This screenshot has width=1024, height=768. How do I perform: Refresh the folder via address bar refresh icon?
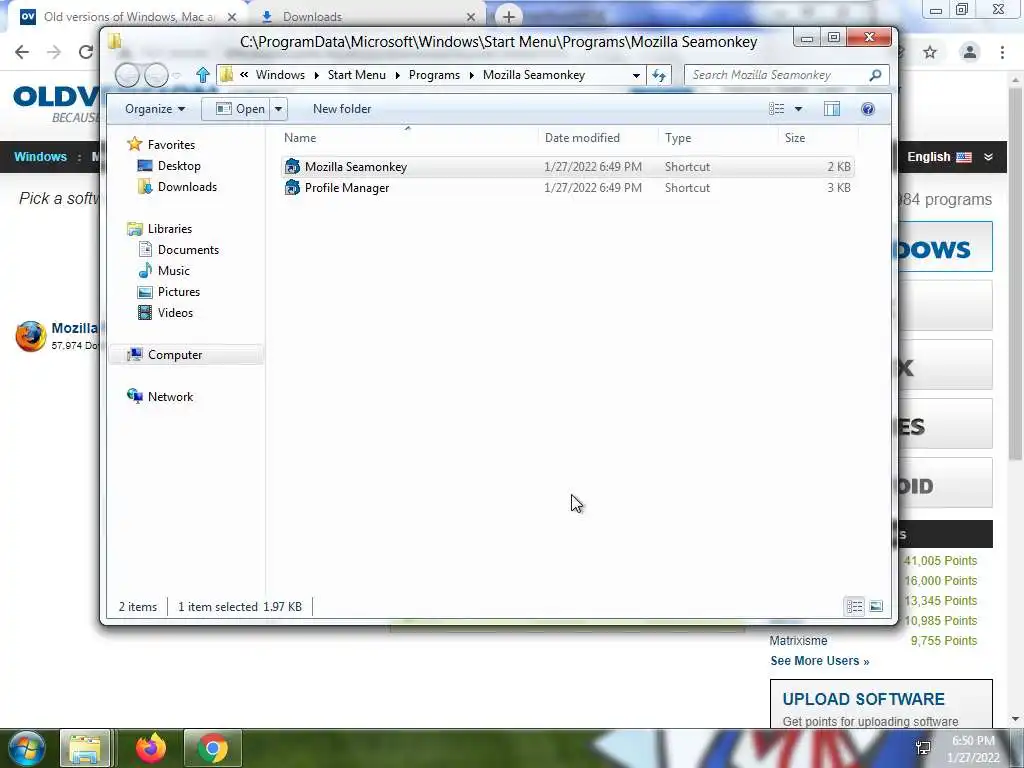[659, 75]
